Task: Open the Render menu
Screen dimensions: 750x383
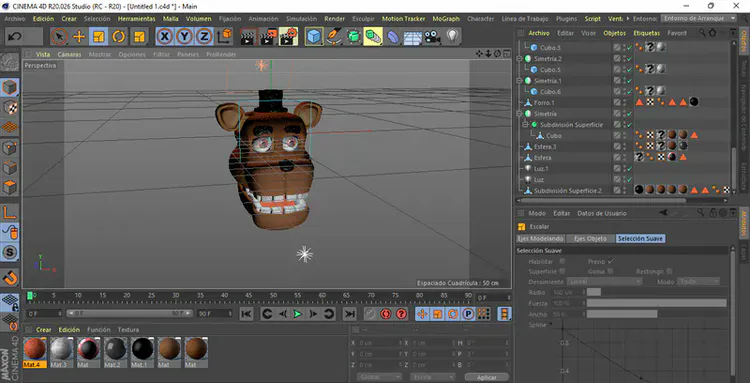Action: pyautogui.click(x=334, y=19)
